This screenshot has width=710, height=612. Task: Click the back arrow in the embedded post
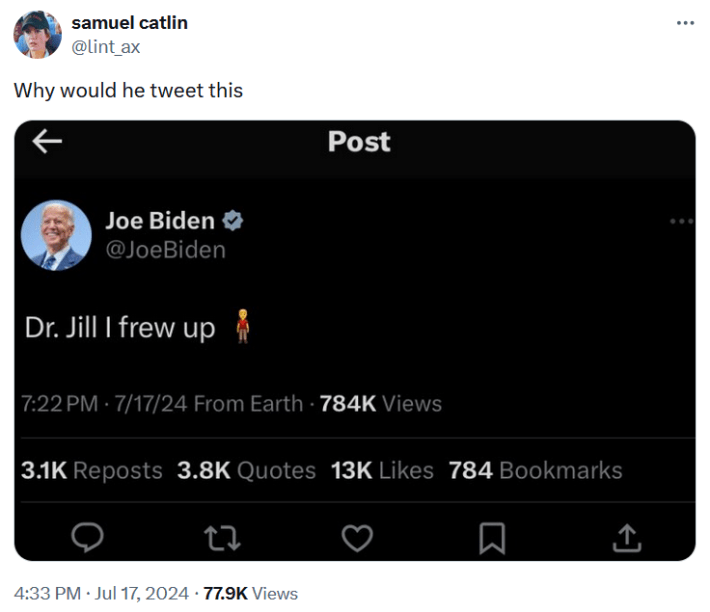pos(47,142)
